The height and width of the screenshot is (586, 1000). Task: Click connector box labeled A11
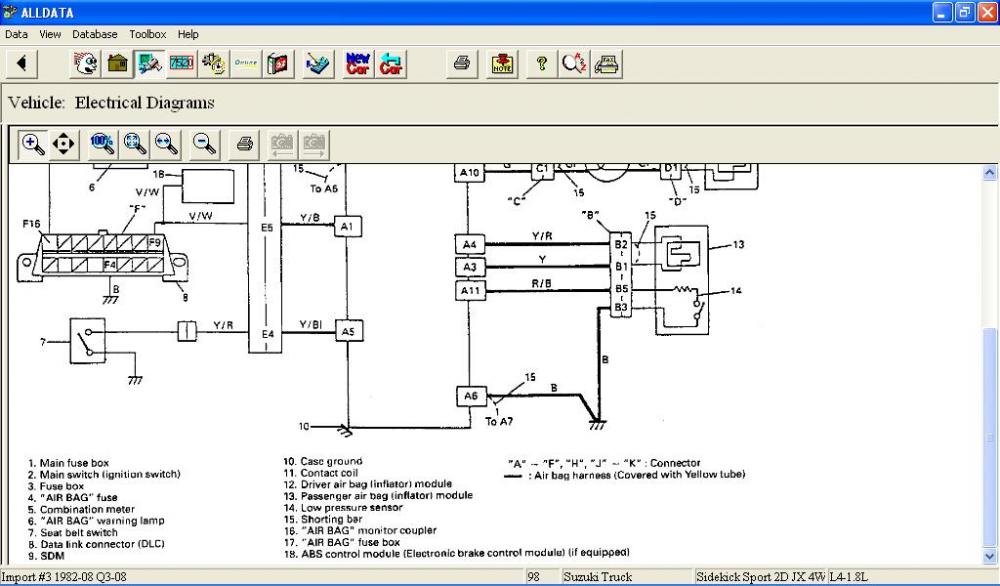(470, 291)
